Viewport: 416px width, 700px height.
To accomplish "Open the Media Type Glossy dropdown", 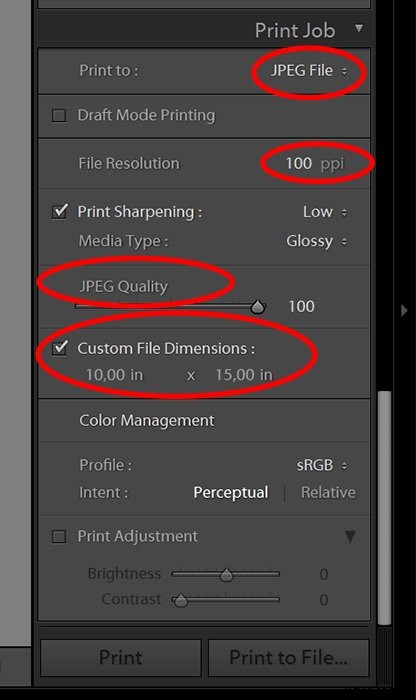I will coord(316,241).
